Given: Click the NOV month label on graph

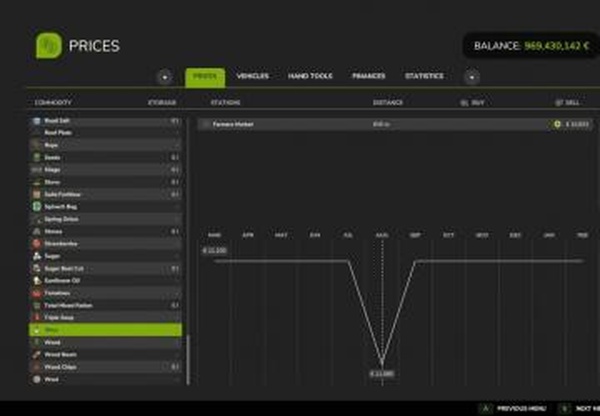Looking at the screenshot, I should 482,235.
